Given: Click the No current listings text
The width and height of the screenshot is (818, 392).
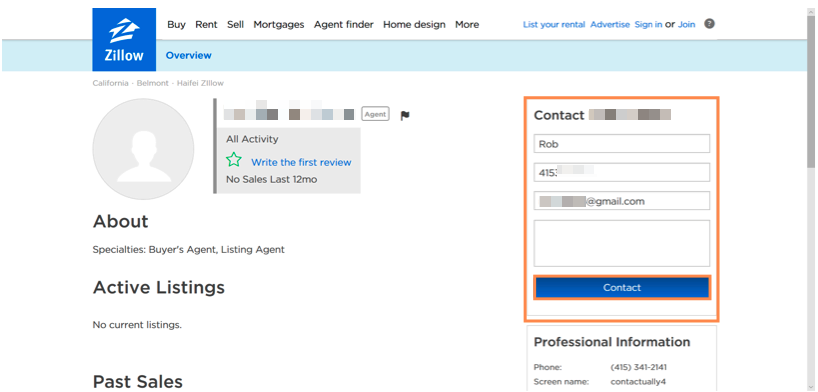Looking at the screenshot, I should point(137,325).
